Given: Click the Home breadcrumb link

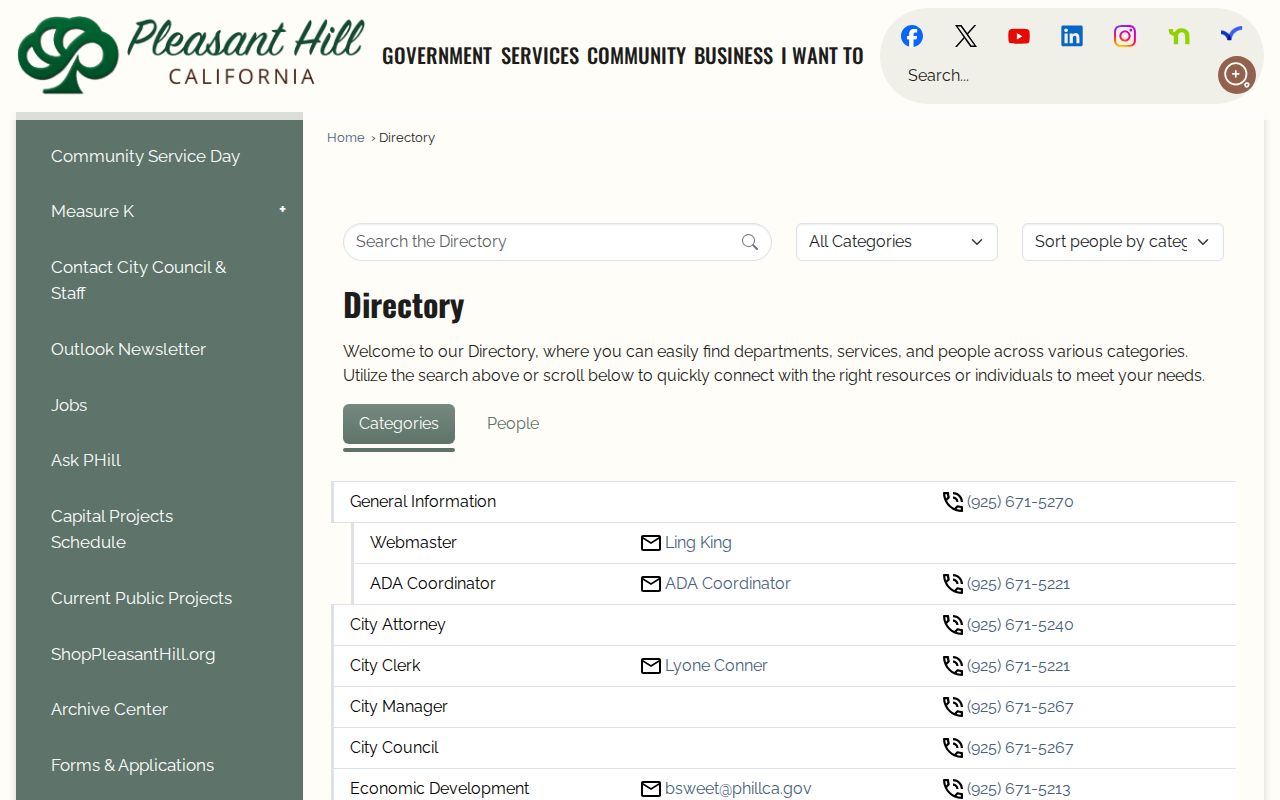Looking at the screenshot, I should pyautogui.click(x=346, y=138).
